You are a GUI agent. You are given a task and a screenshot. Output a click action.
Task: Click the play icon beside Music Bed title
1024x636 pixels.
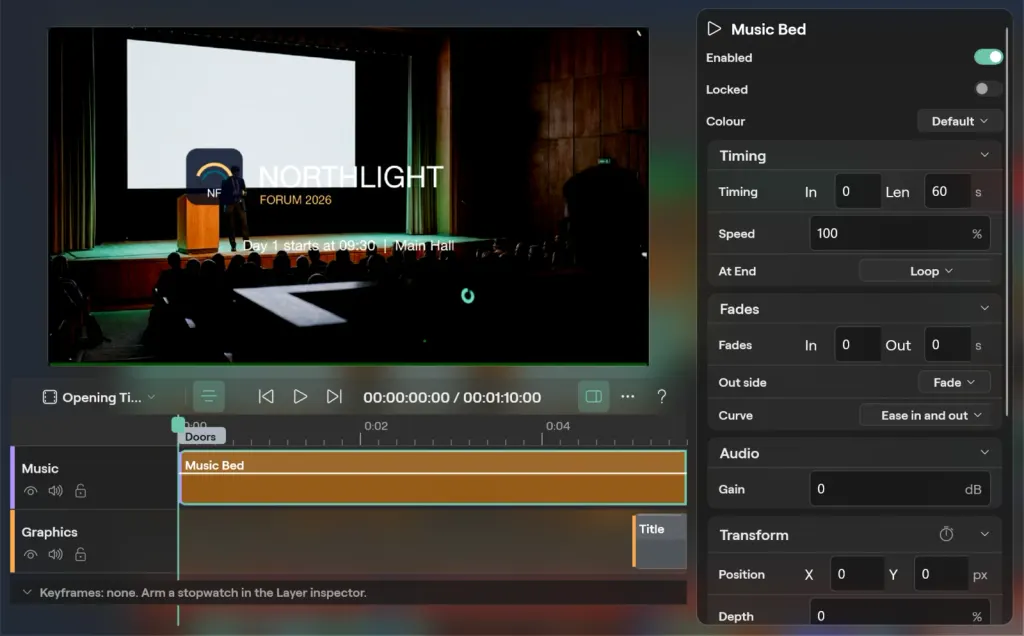(x=714, y=29)
